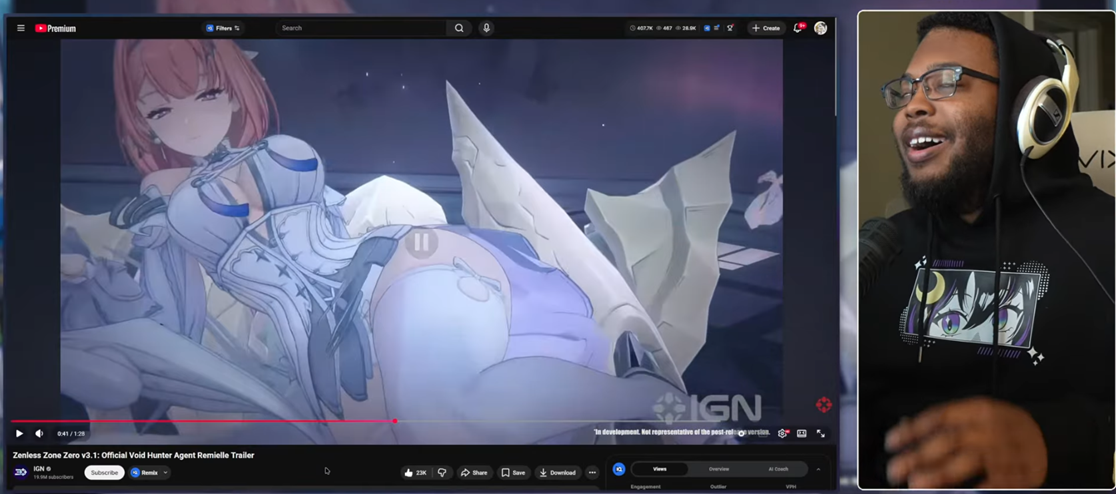This screenshot has width=1116, height=494.
Task: Dislike the video
Action: 442,473
